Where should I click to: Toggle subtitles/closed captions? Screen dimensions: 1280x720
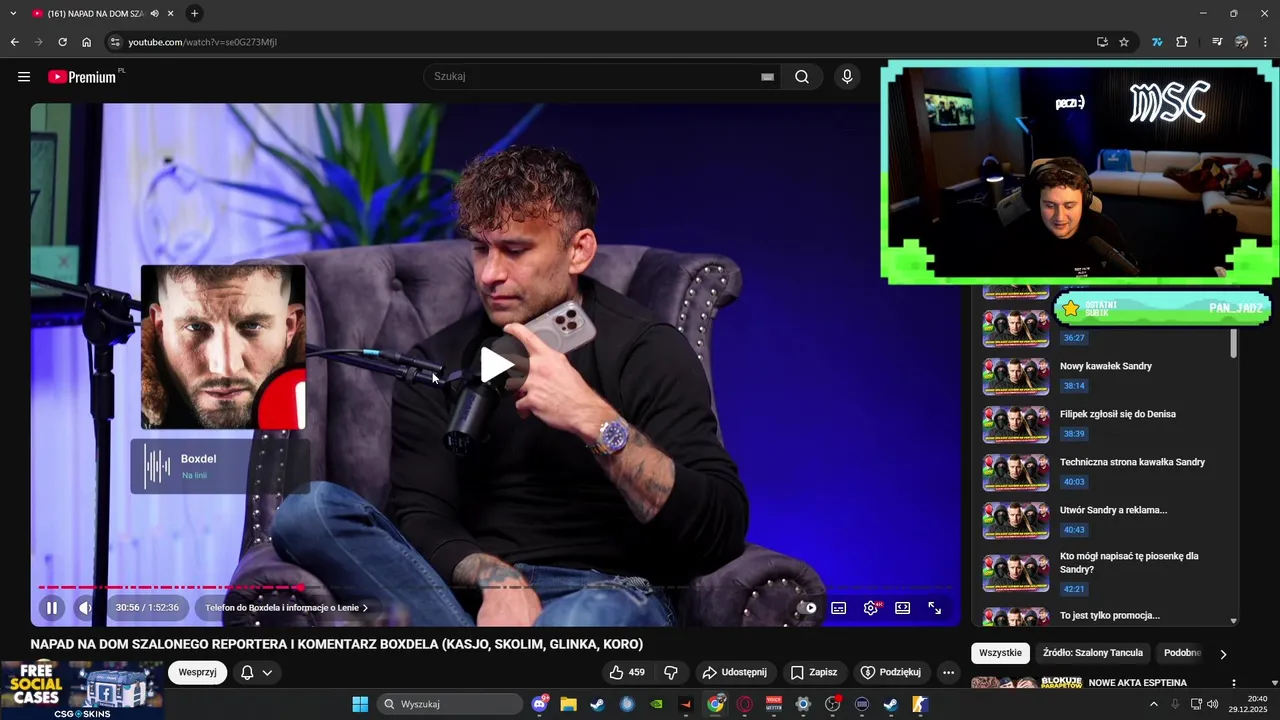click(839, 608)
